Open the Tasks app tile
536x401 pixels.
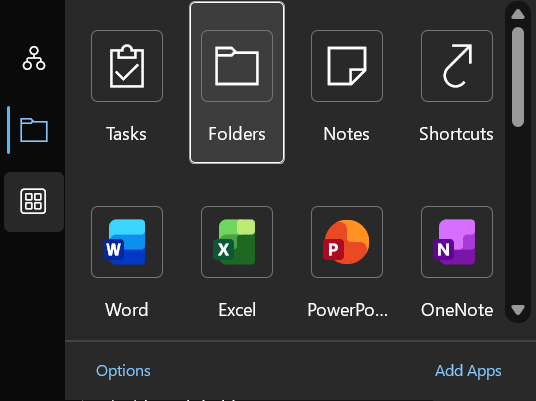tap(127, 66)
